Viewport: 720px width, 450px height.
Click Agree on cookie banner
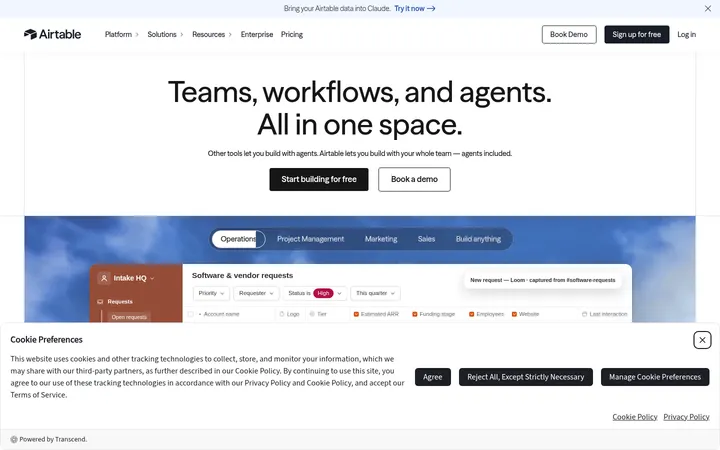tap(433, 377)
